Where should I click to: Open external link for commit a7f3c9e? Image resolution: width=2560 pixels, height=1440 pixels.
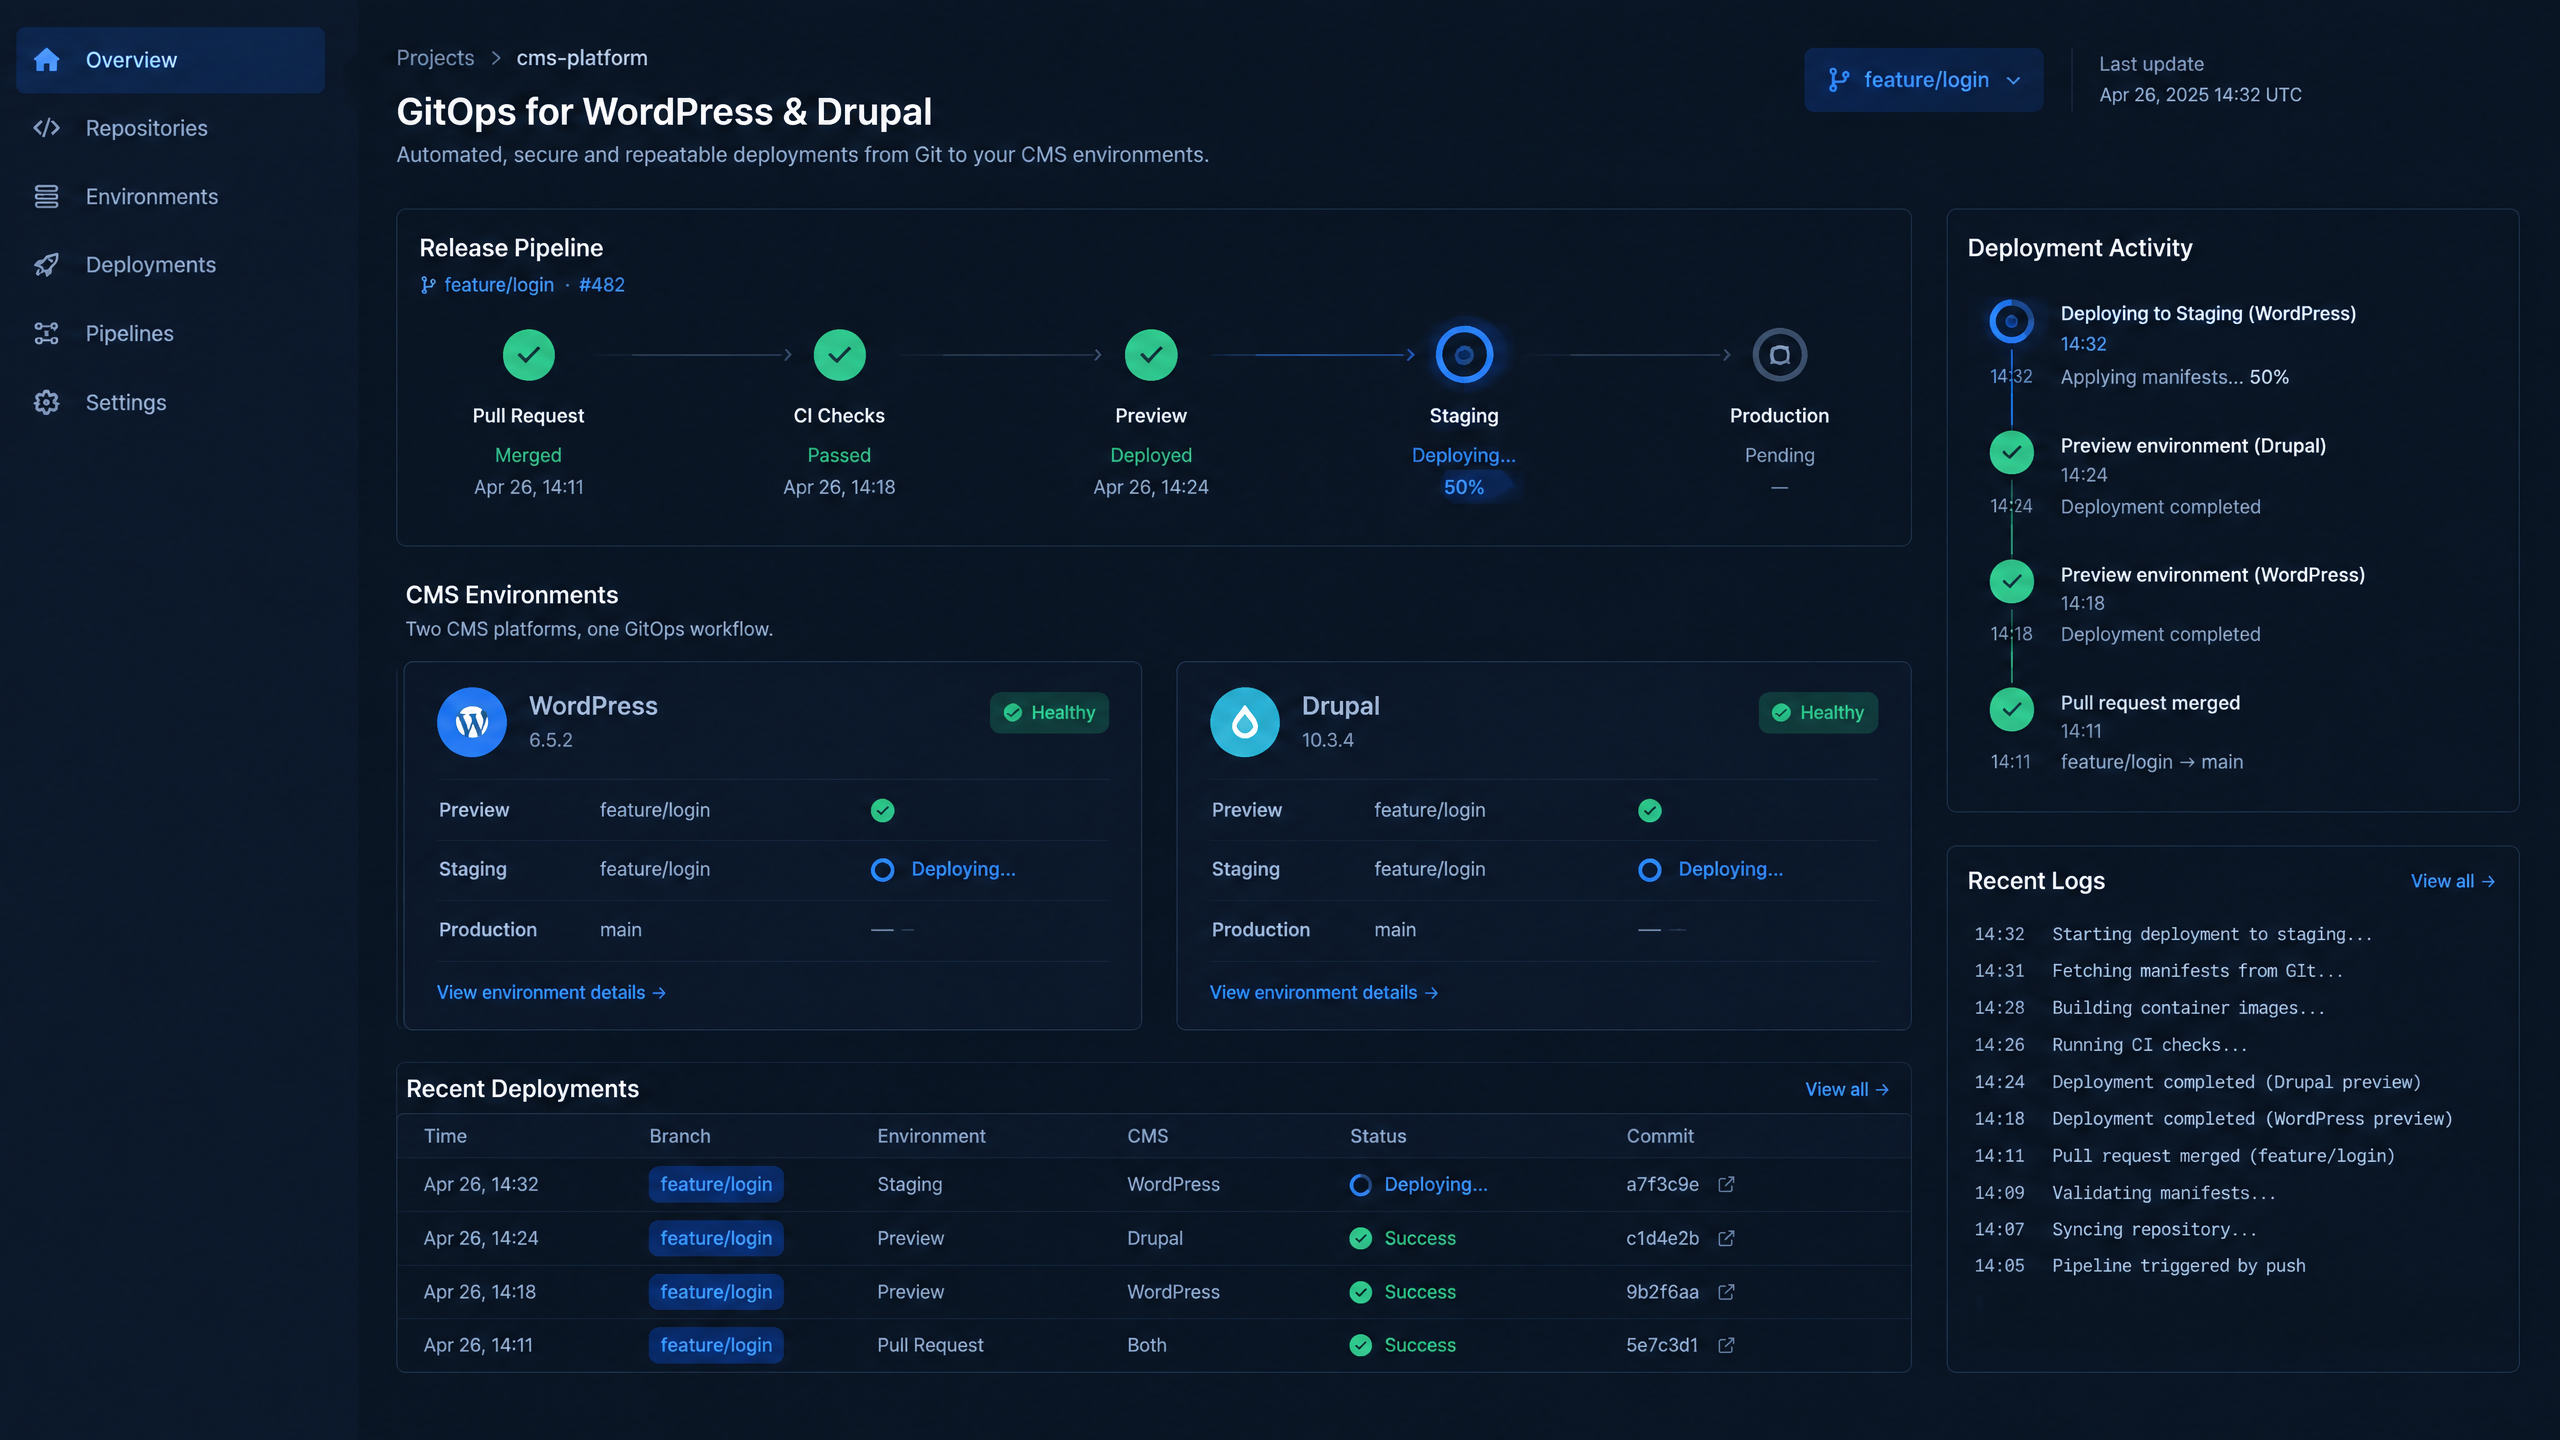(x=1726, y=1184)
